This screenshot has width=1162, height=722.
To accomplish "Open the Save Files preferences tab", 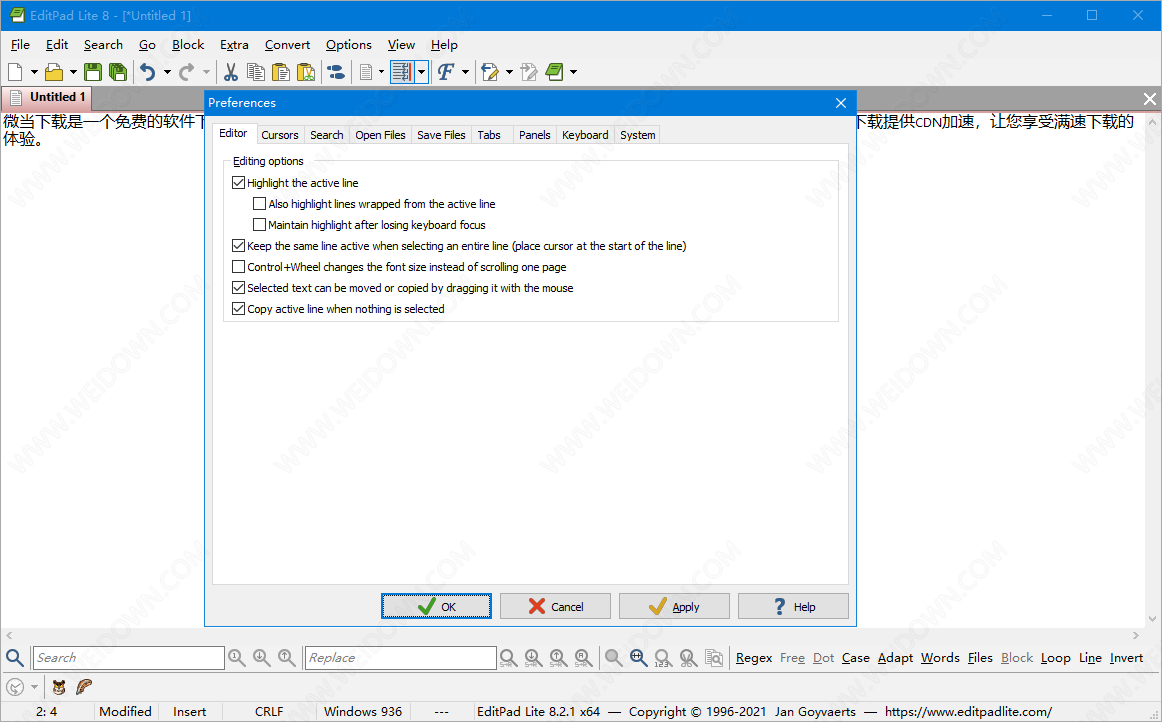I will click(441, 135).
